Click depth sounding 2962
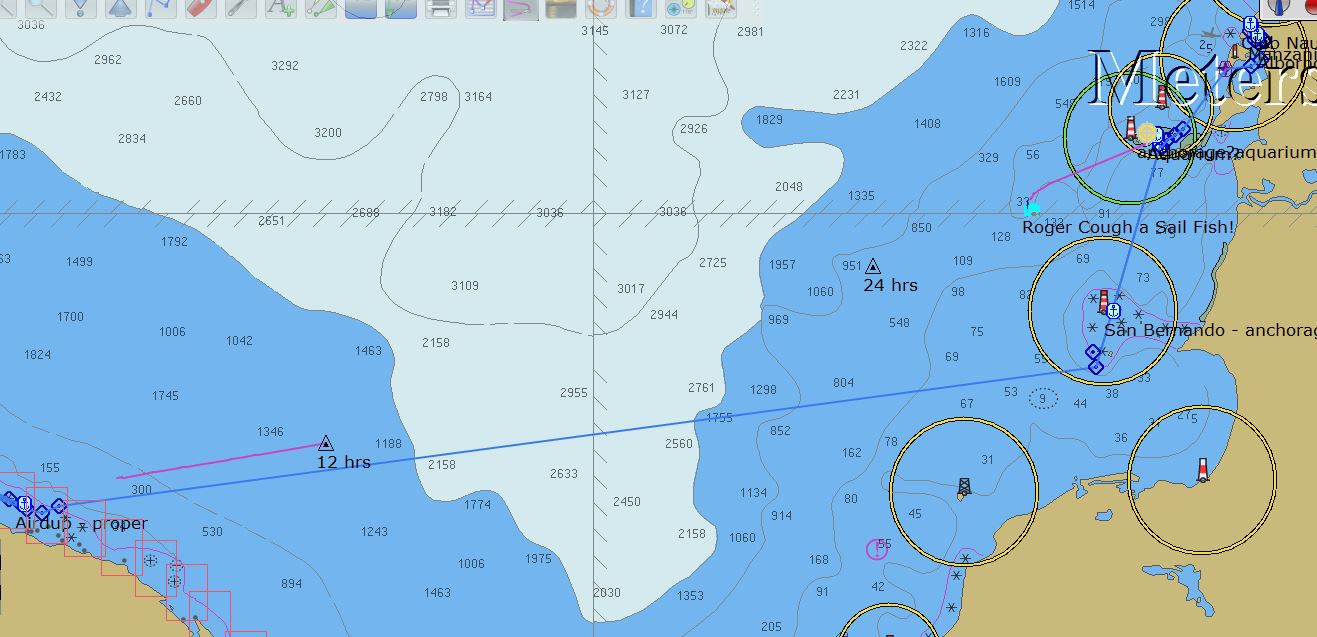The height and width of the screenshot is (637, 1317). pyautogui.click(x=108, y=59)
